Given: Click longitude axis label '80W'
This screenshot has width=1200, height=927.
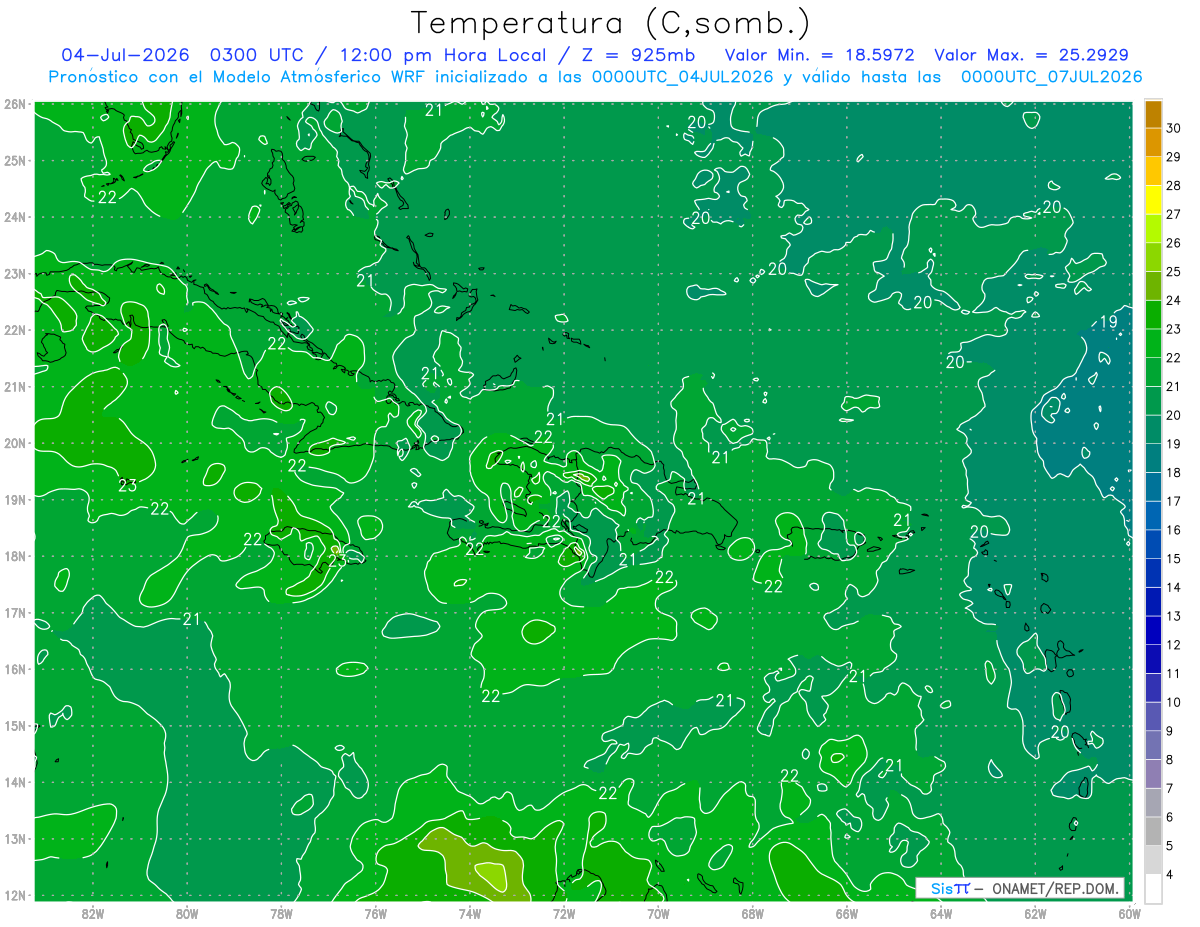Looking at the screenshot, I should coord(187,913).
